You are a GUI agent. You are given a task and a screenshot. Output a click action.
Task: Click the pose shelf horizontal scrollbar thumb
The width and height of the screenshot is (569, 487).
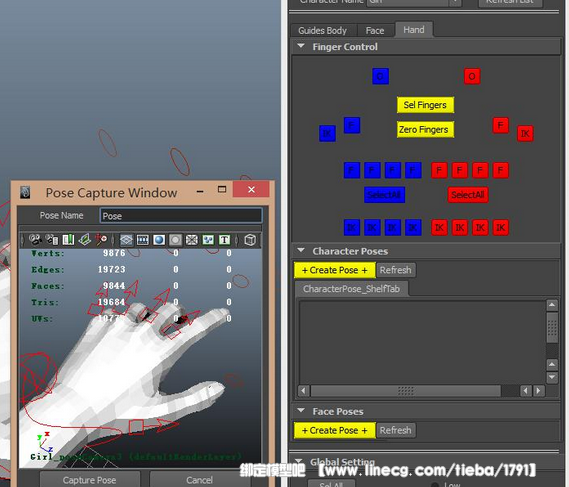tap(406, 391)
